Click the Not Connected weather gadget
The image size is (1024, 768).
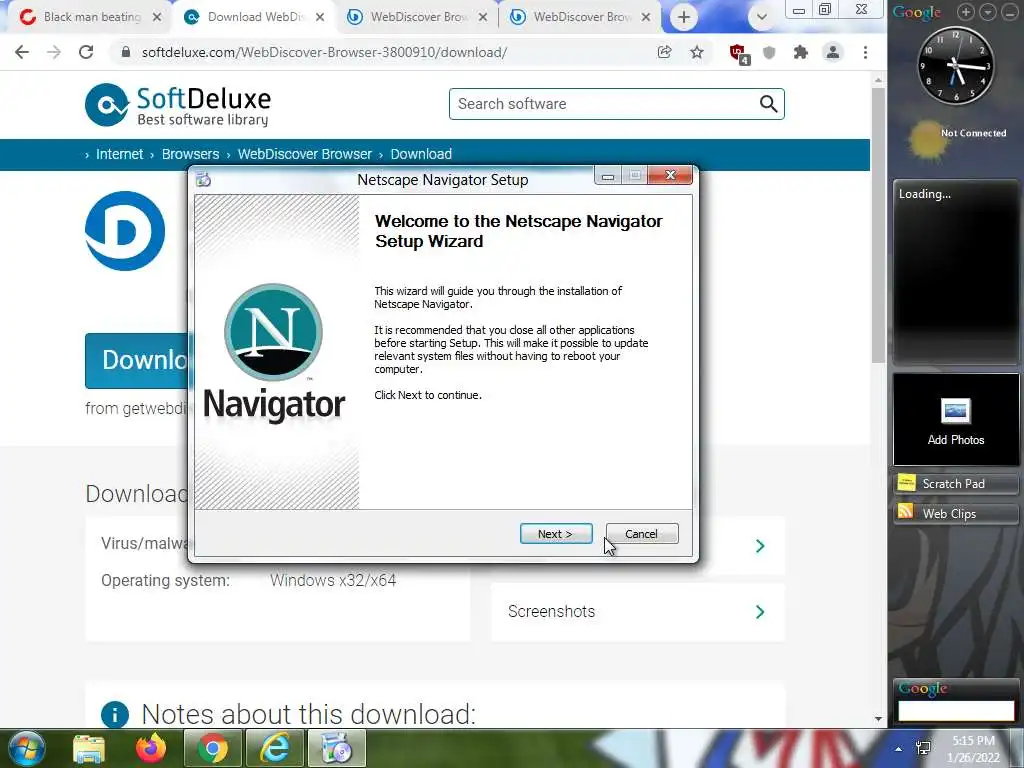click(957, 139)
